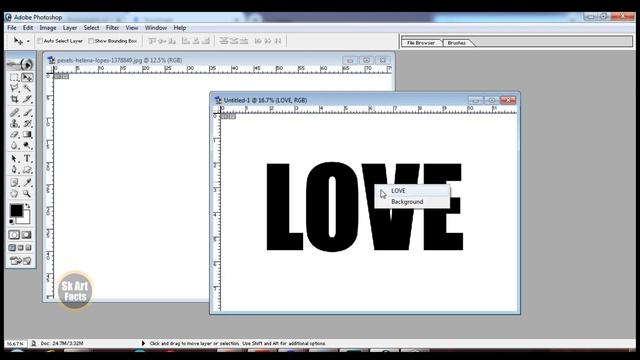Select the Blur tool
This screenshot has width=640, height=360.
click(14, 145)
